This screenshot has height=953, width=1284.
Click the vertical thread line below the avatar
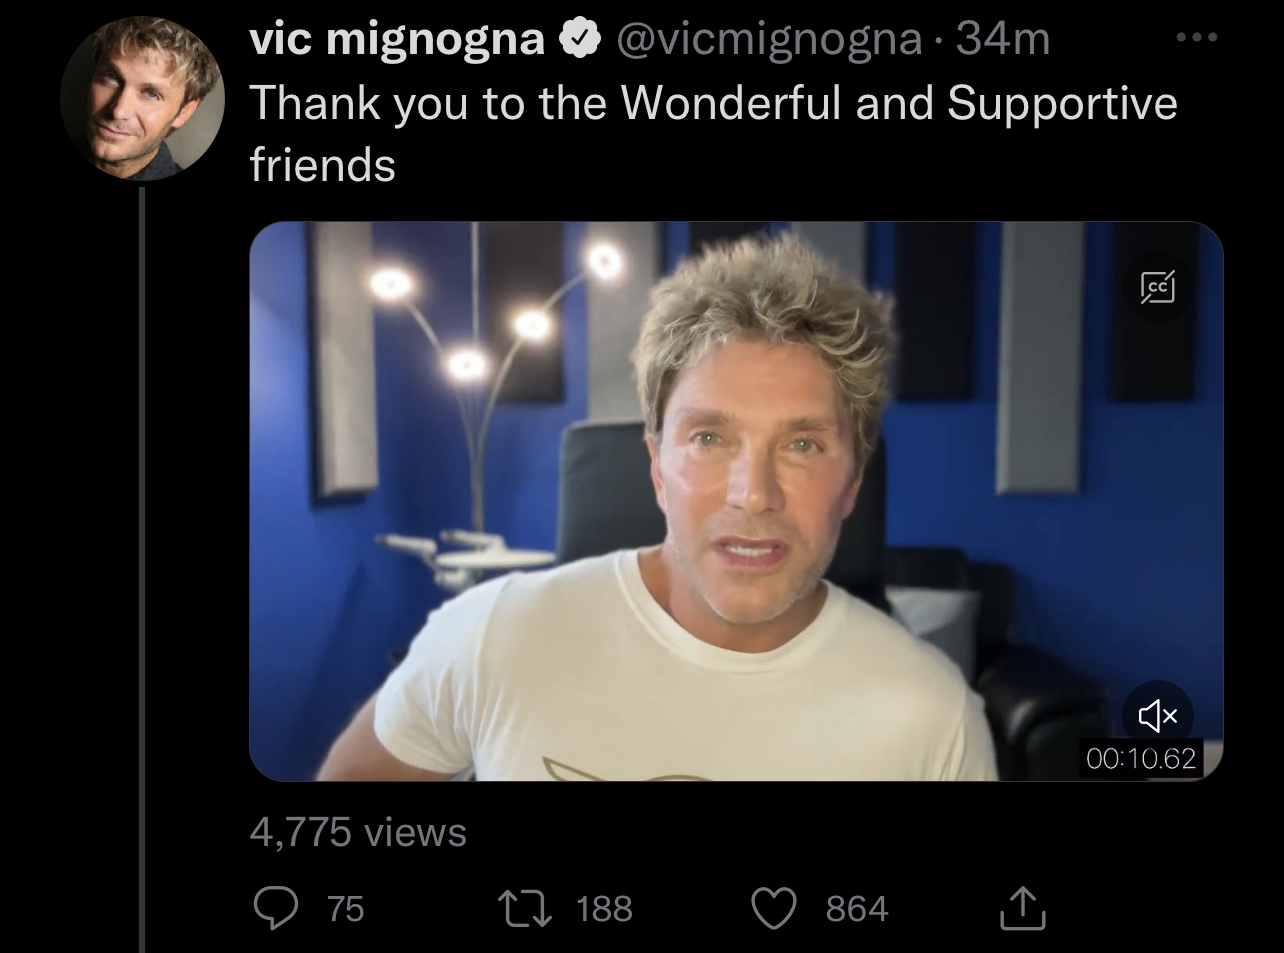click(x=142, y=570)
